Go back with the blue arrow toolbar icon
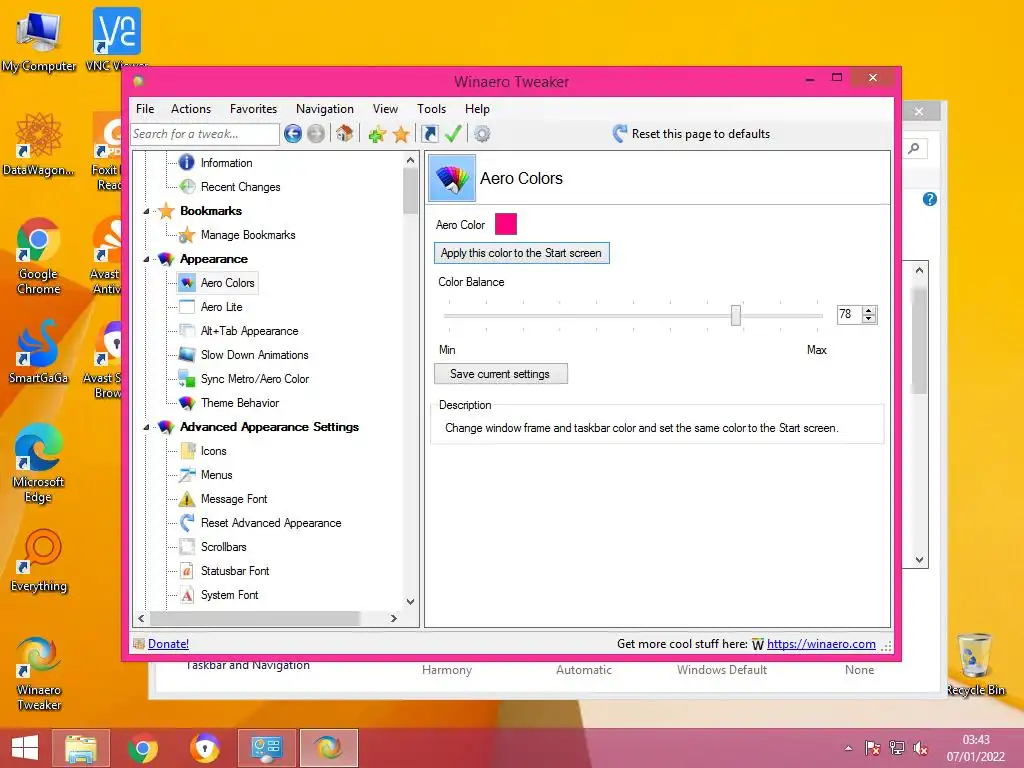This screenshot has height=768, width=1024. pos(293,134)
